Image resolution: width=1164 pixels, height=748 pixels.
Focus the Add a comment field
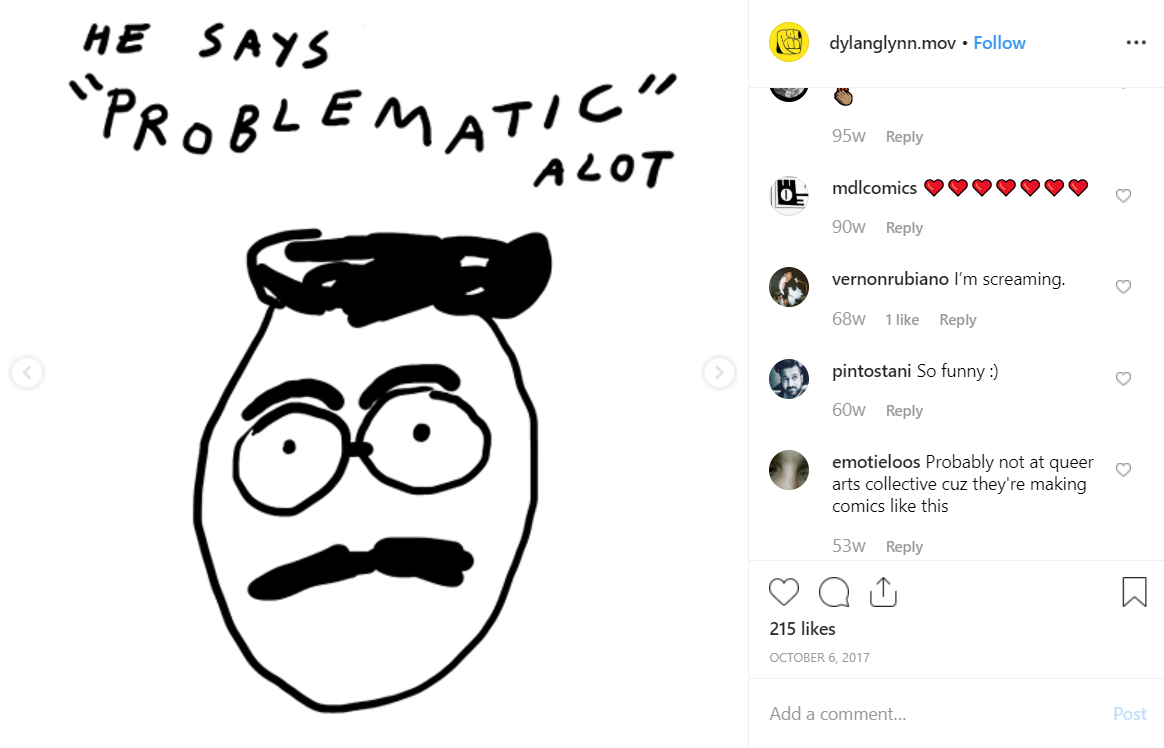pos(935,714)
